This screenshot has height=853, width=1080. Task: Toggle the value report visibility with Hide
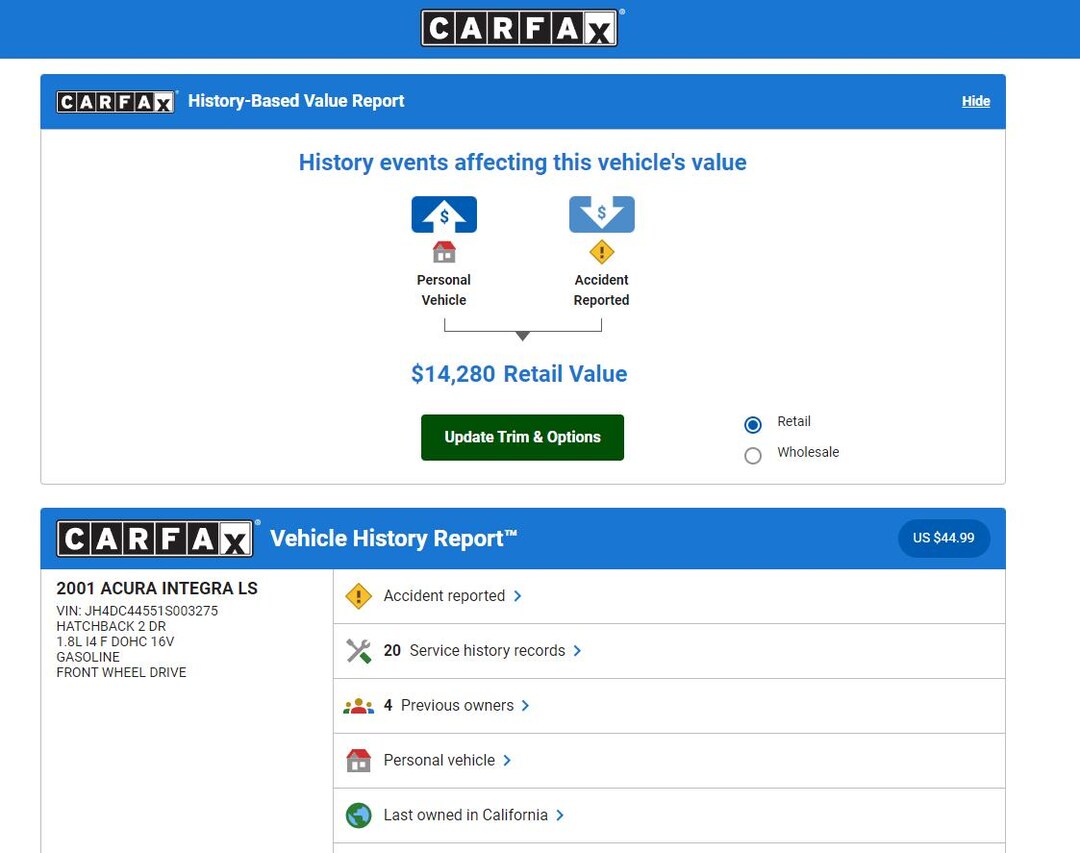pos(975,101)
